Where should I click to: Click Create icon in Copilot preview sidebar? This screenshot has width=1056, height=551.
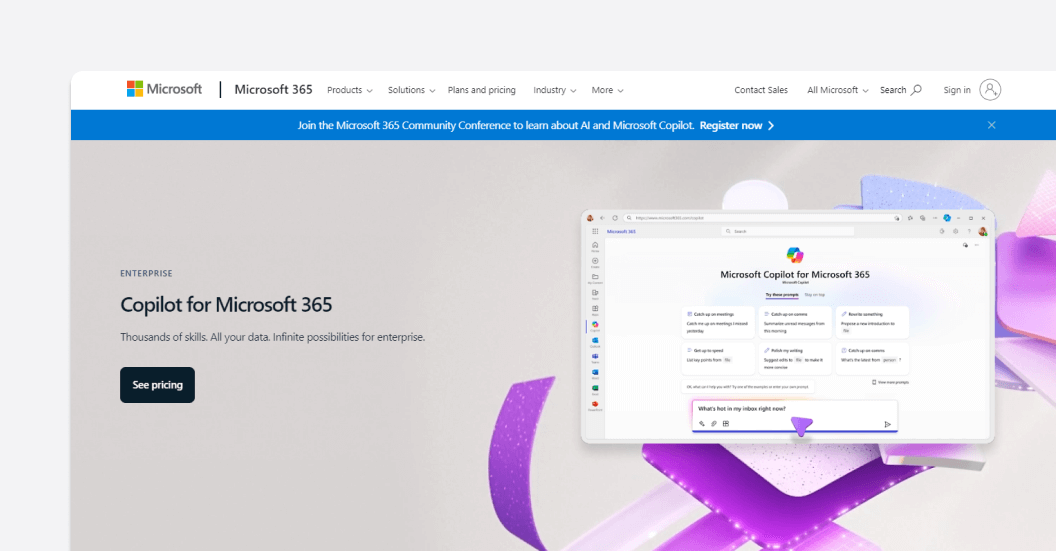click(595, 262)
